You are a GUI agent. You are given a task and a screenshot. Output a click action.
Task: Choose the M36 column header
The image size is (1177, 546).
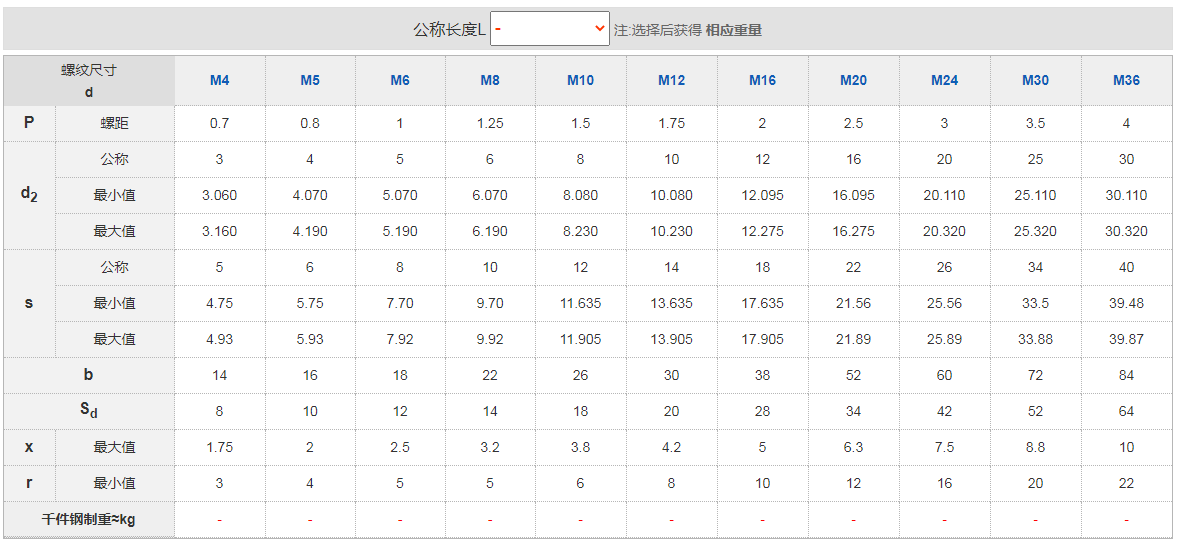1126,80
